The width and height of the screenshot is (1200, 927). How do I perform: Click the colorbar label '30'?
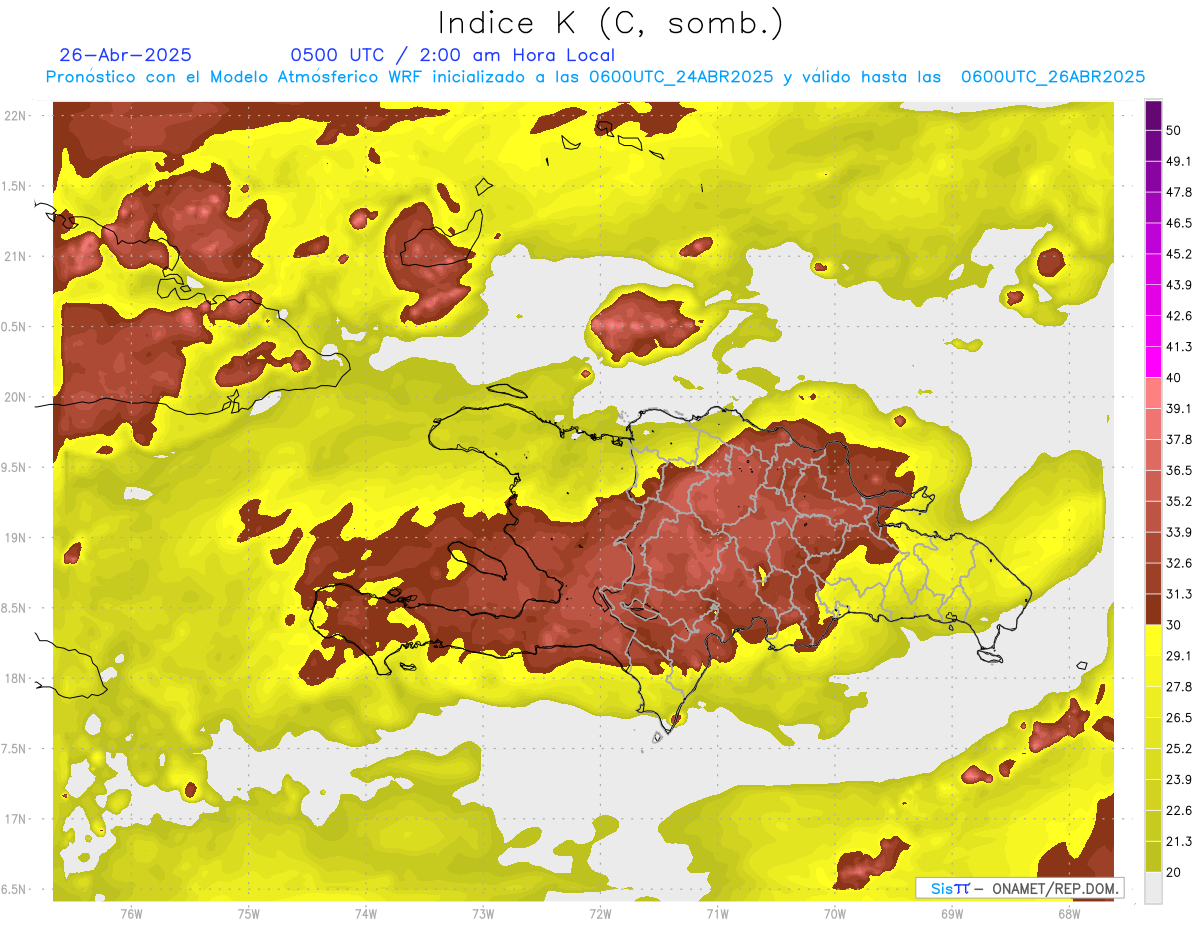[1174, 625]
